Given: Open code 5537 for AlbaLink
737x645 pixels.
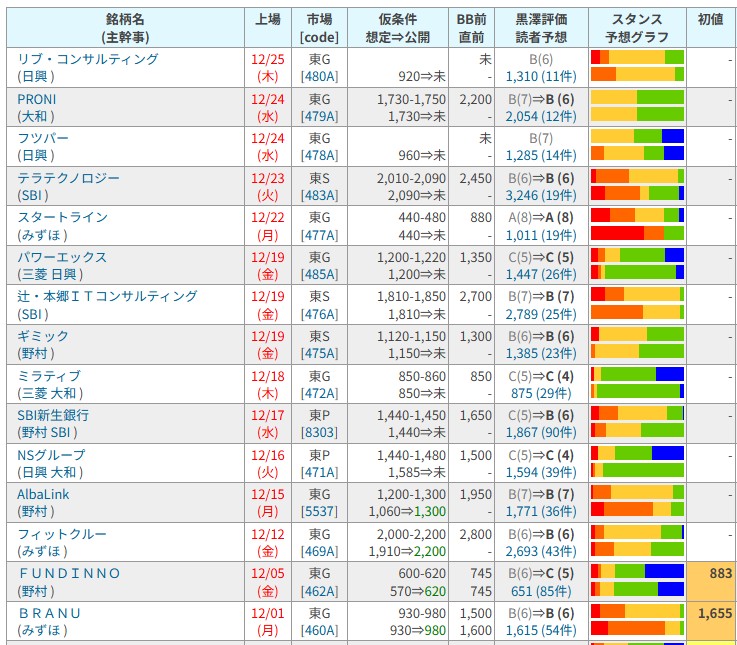Looking at the screenshot, I should (320, 511).
